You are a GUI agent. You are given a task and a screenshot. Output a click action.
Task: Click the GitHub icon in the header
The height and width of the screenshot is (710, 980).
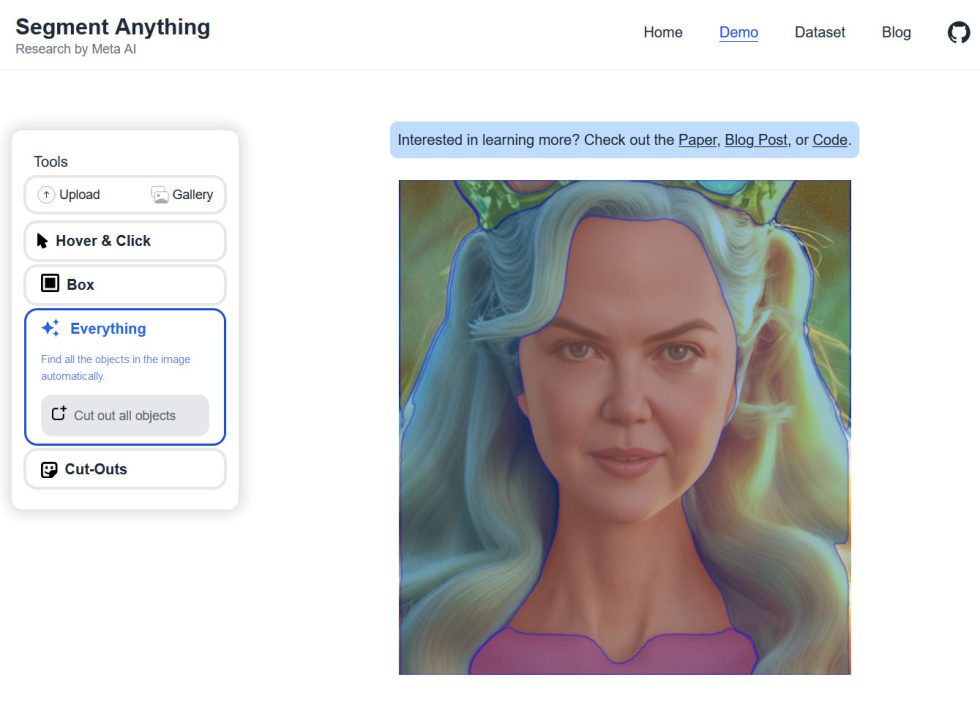957,32
